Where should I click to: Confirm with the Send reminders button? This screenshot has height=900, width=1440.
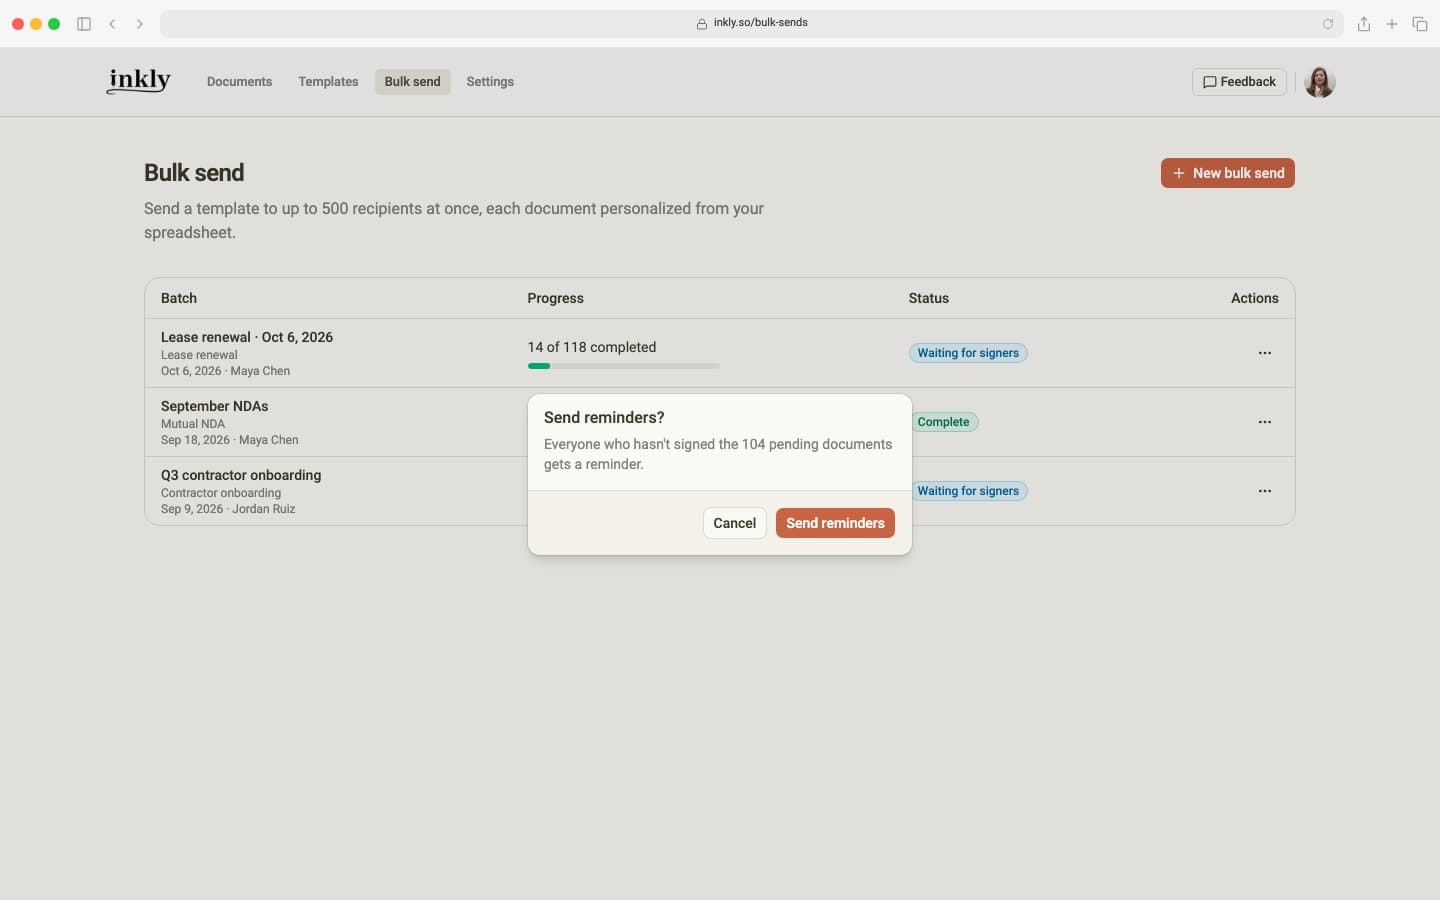tap(835, 523)
